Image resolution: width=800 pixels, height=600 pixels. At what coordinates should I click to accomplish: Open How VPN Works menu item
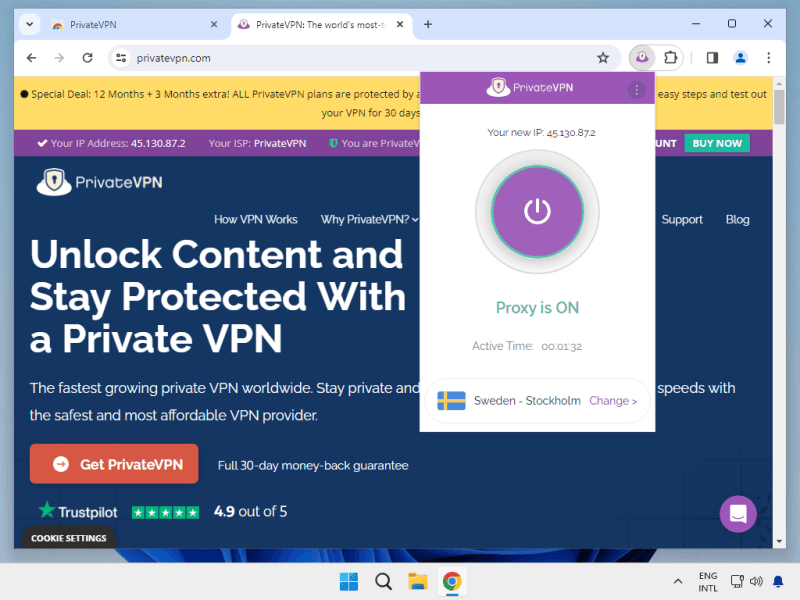(256, 219)
